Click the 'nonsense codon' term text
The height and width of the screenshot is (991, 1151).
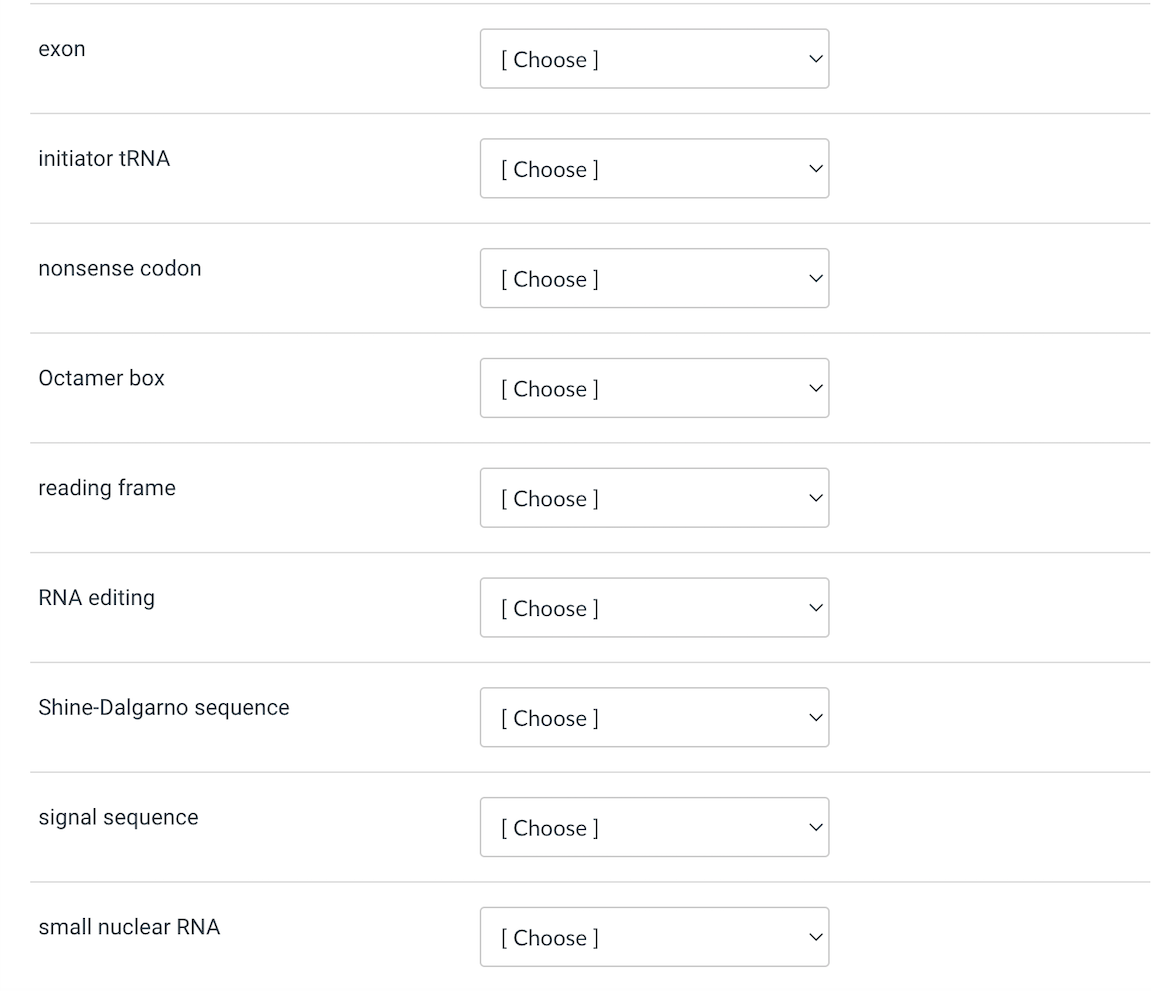(x=120, y=268)
